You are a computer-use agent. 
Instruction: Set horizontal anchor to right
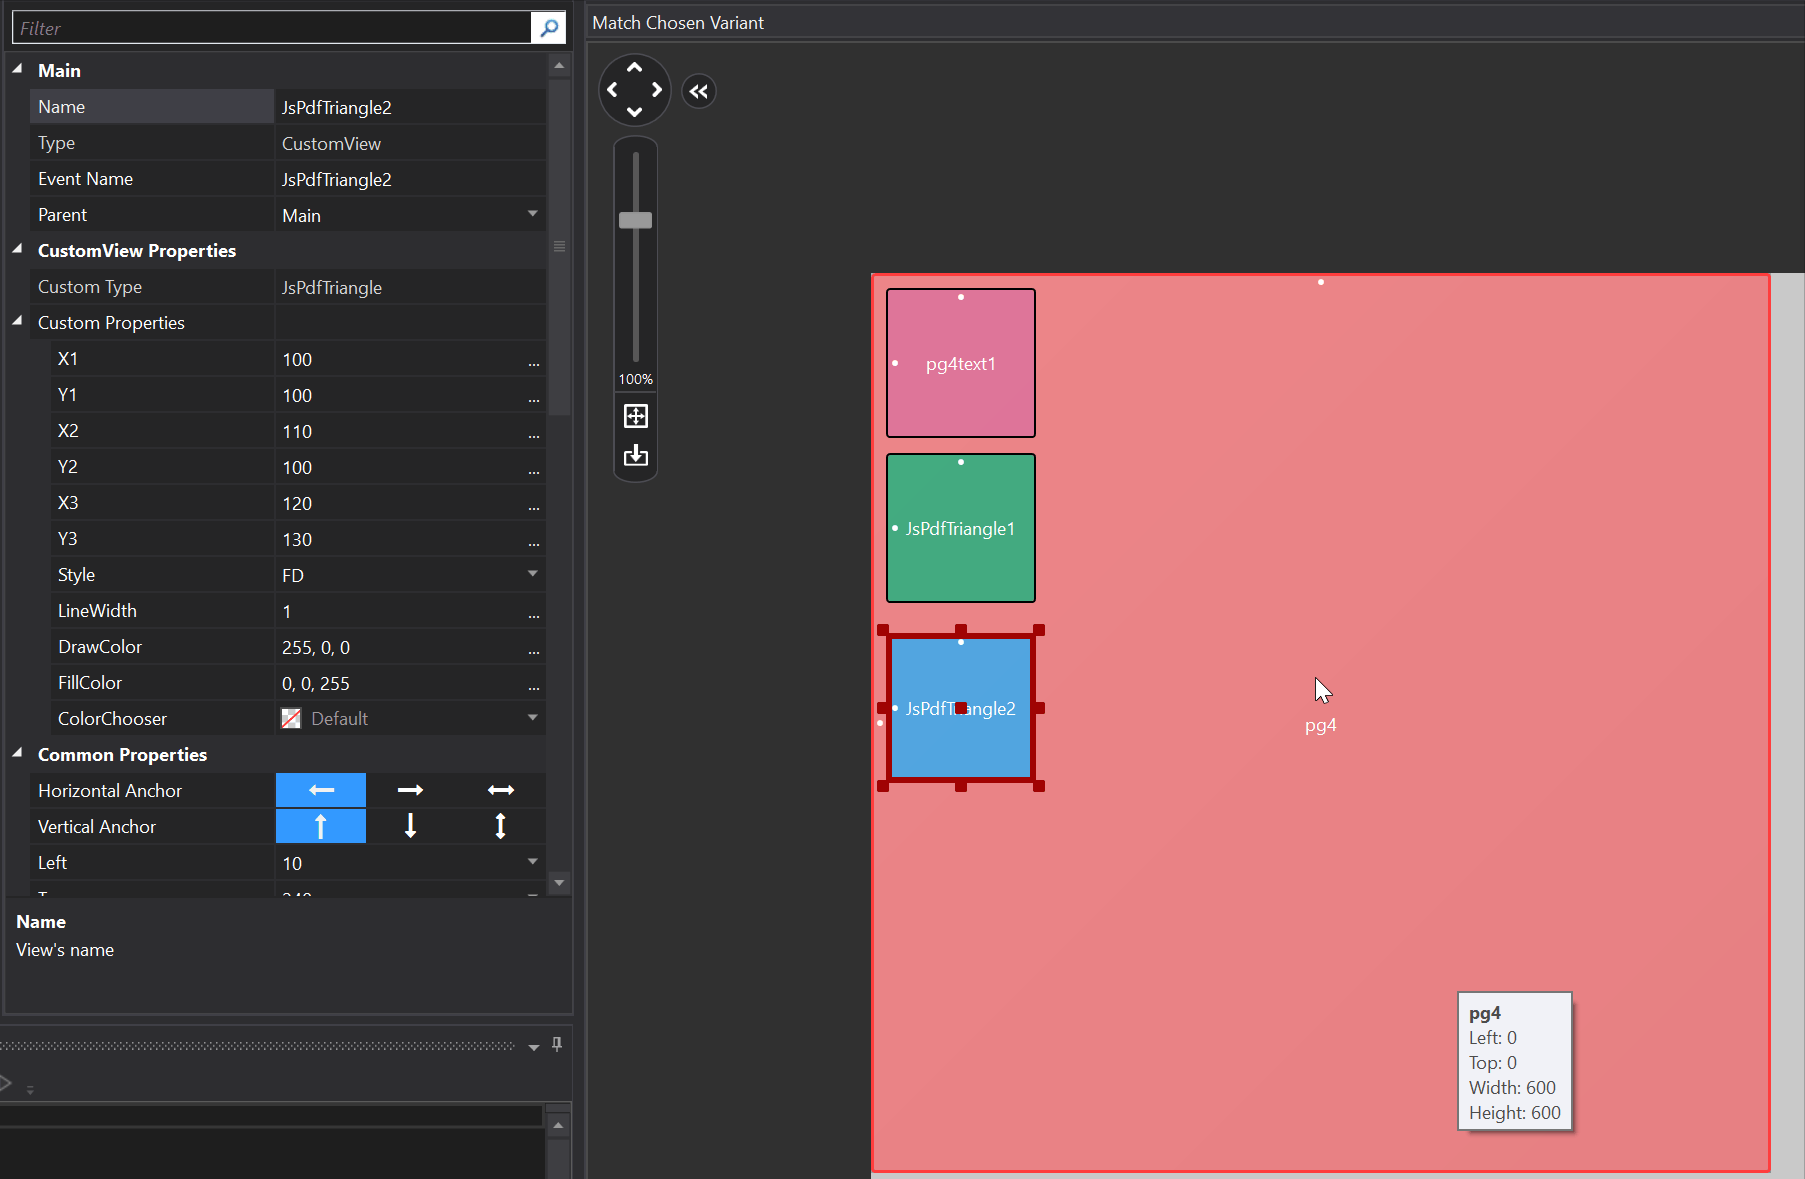tap(411, 790)
